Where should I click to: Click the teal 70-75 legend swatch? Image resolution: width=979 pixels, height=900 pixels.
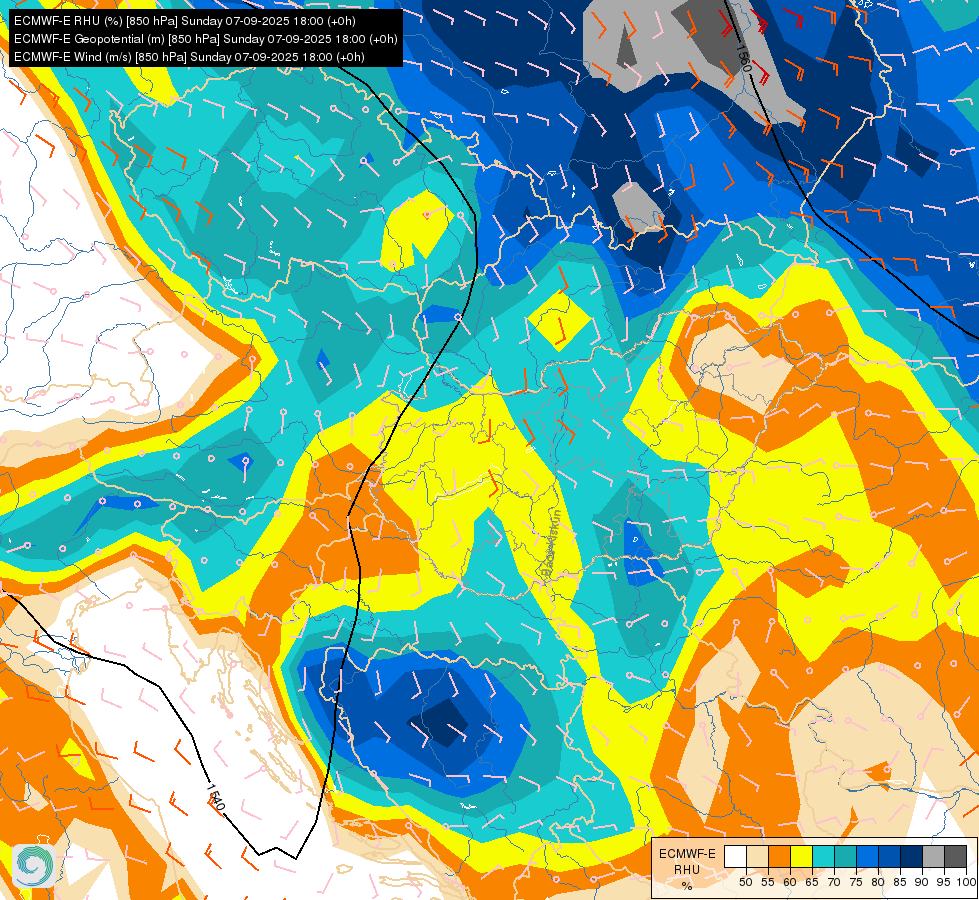point(845,857)
